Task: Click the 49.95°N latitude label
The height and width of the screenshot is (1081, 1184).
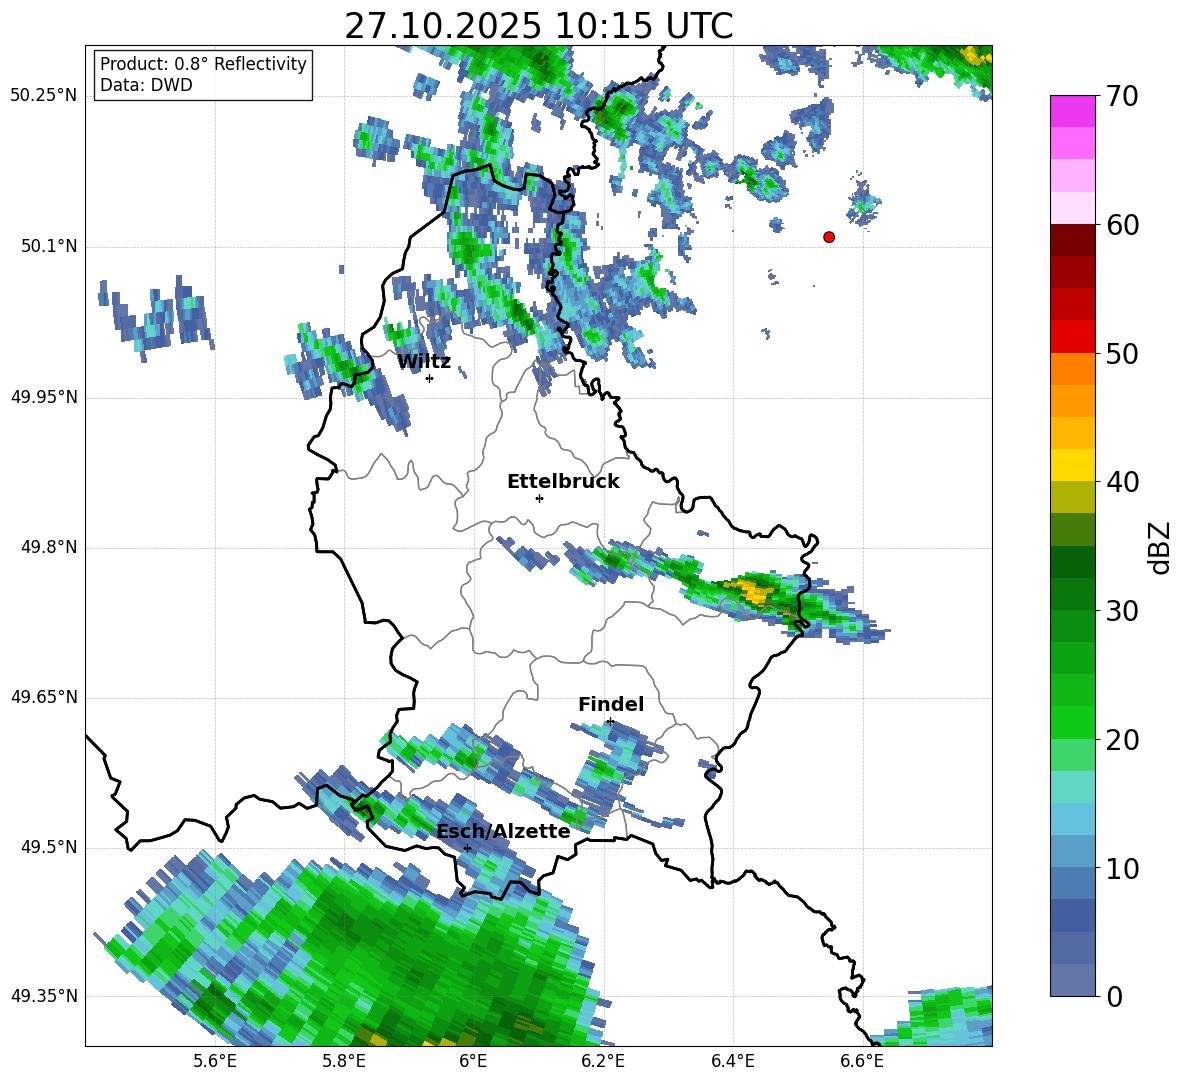Action: click(44, 397)
